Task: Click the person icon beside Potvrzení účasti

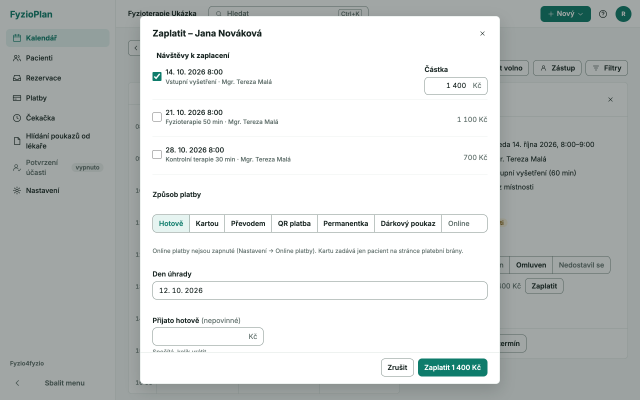Action: point(17,167)
